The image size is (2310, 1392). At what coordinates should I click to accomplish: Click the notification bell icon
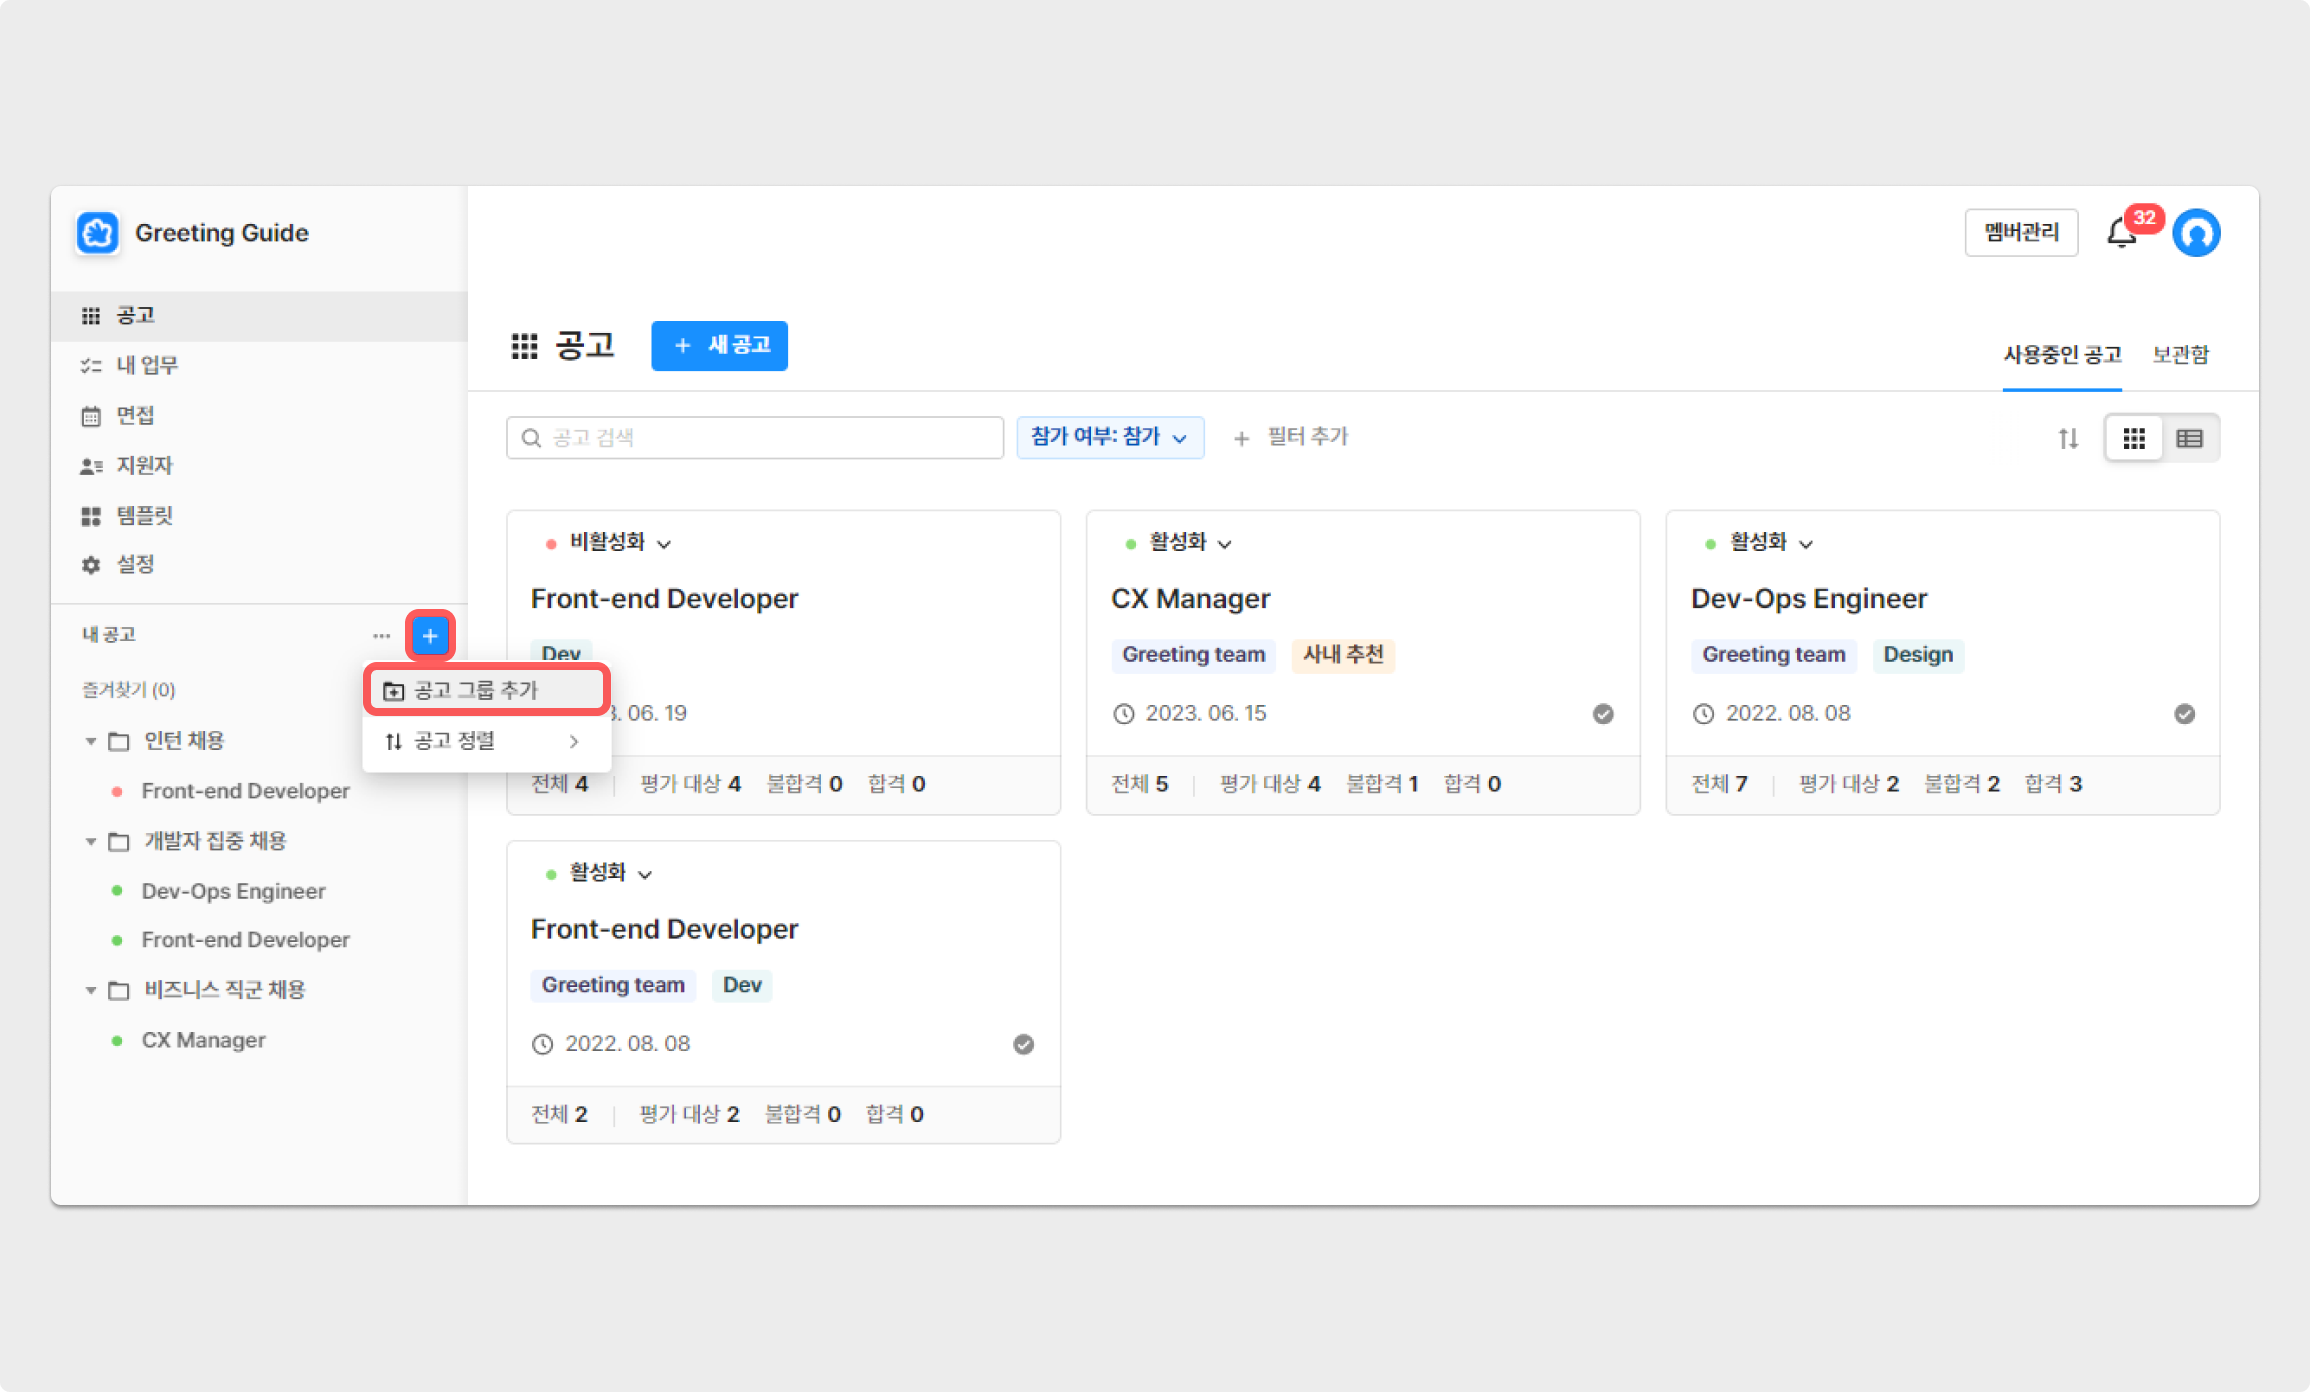2121,234
